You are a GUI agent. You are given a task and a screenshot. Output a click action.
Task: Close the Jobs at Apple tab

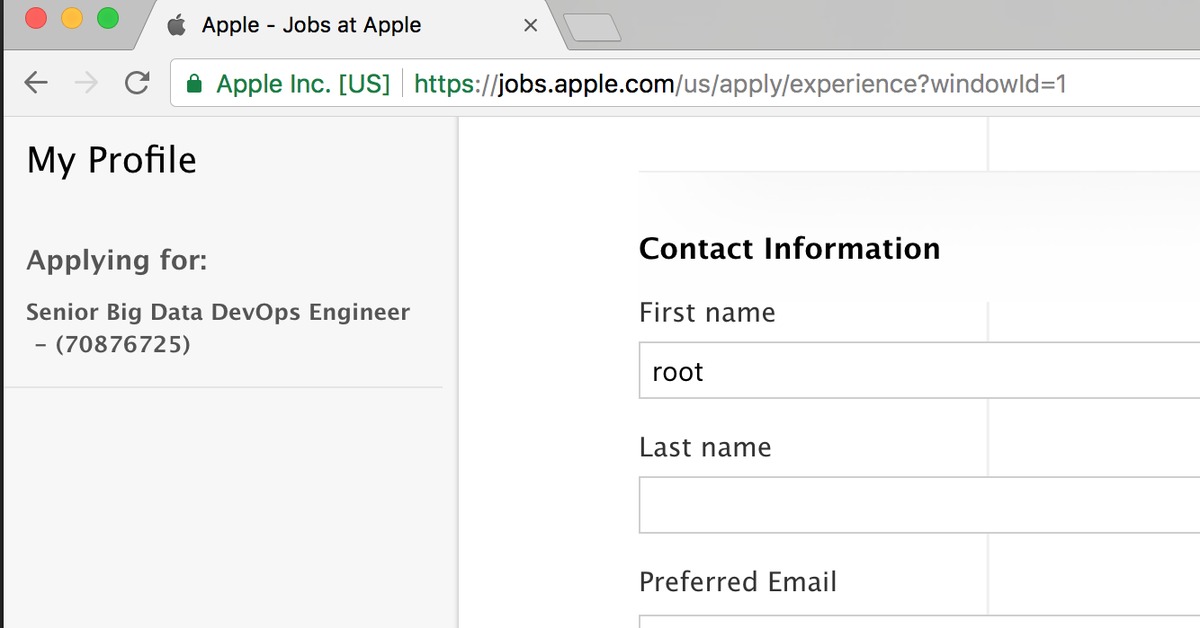tap(531, 26)
